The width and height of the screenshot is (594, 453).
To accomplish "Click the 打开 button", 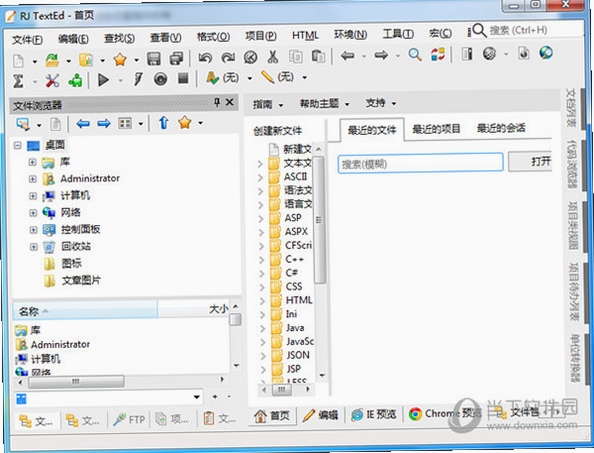I will pyautogui.click(x=530, y=161).
